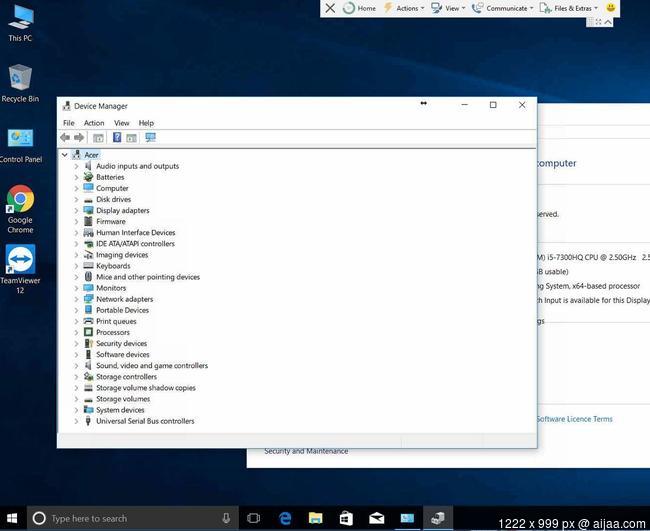The height and width of the screenshot is (531, 650).
Task: Click the Properties action pane toolbar icon
Action: pyautogui.click(x=131, y=138)
